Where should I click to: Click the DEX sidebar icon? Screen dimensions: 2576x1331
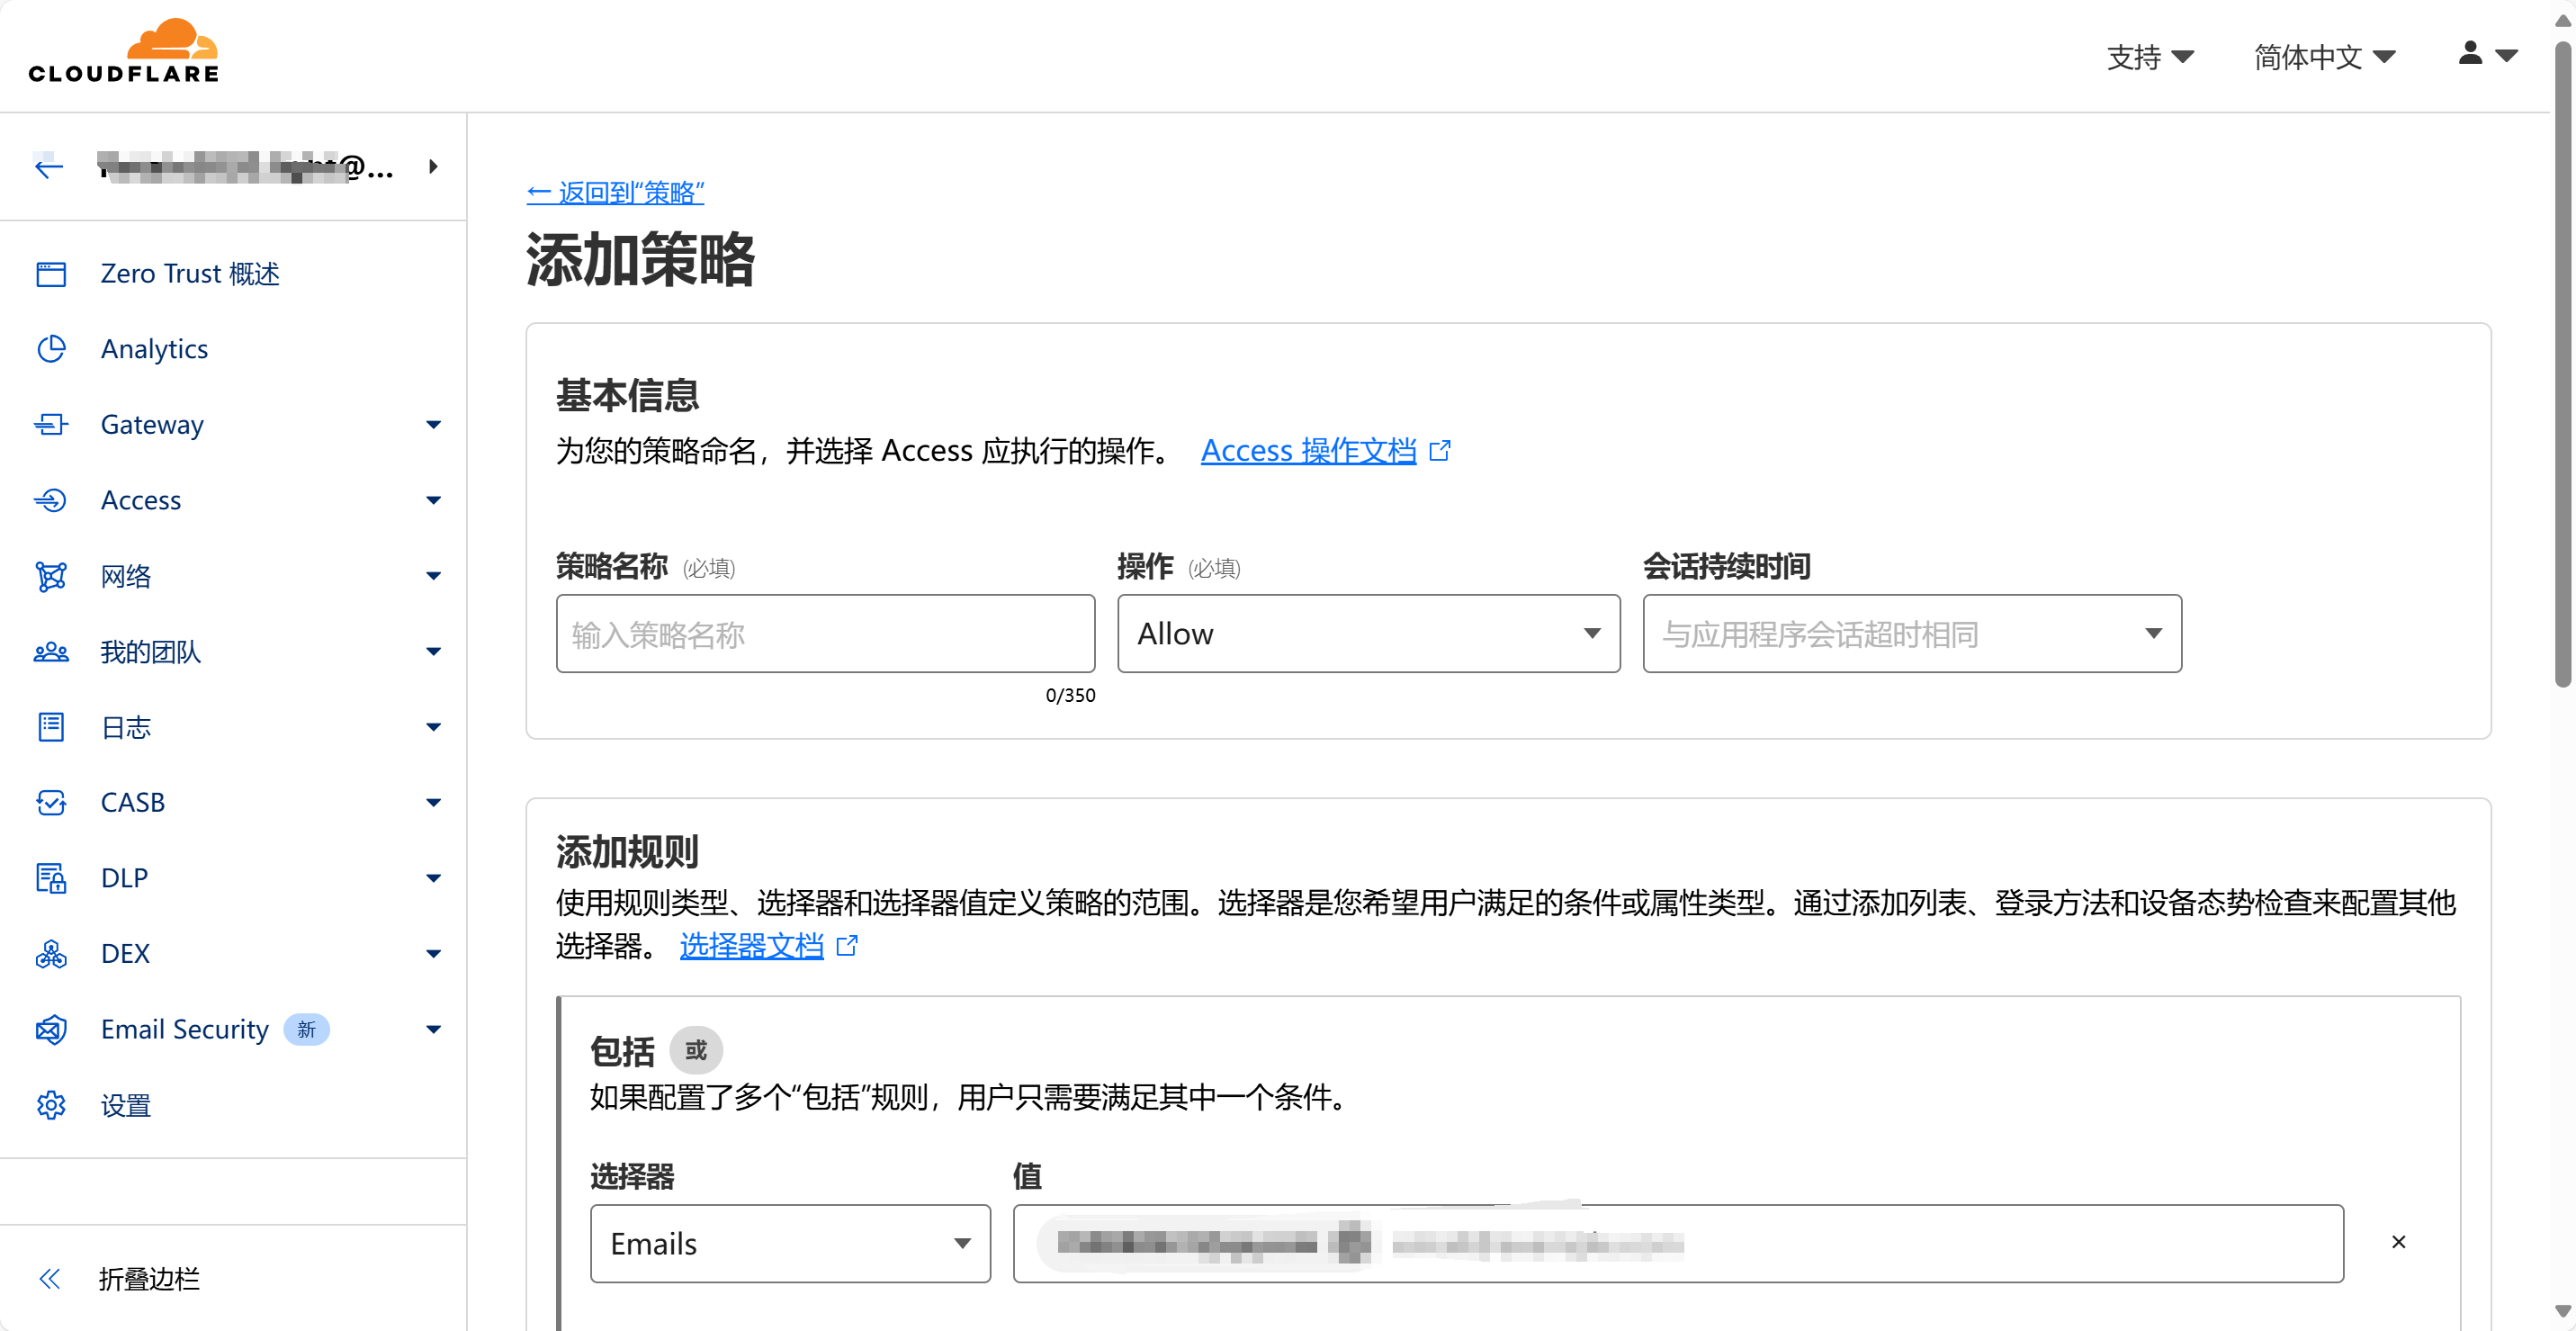click(x=51, y=954)
